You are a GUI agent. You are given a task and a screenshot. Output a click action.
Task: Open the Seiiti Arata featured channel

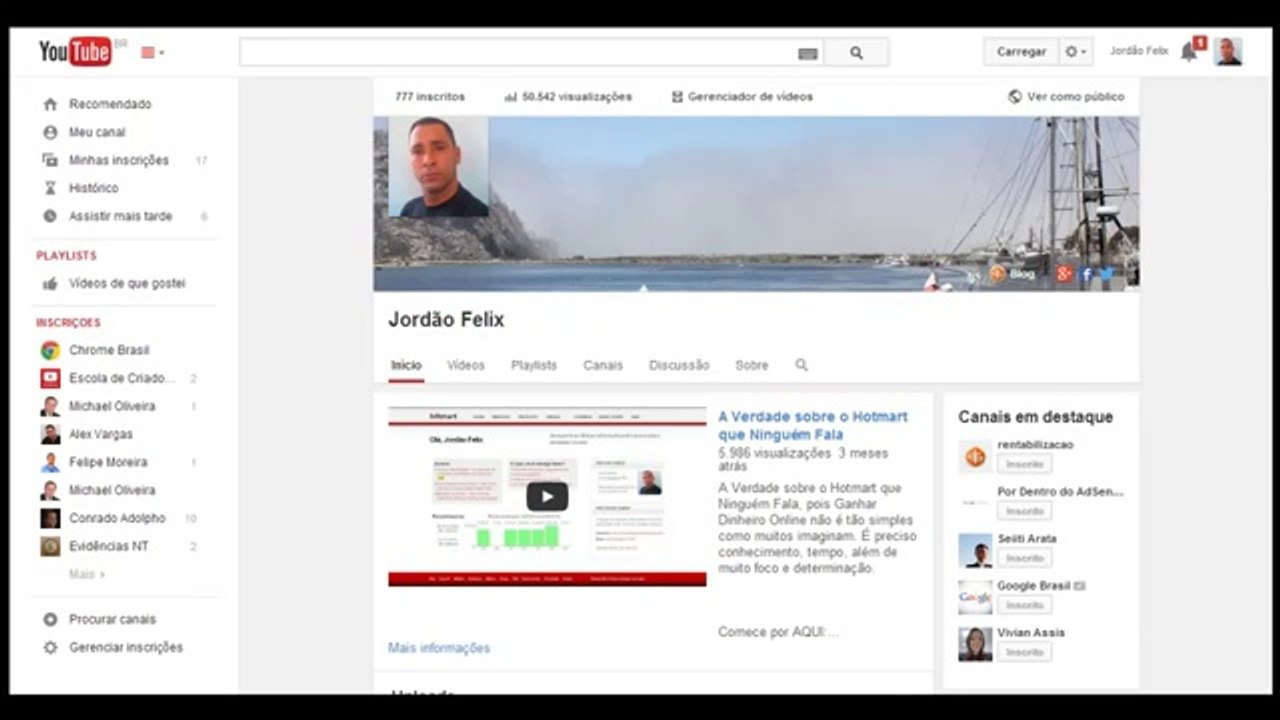click(x=1027, y=539)
